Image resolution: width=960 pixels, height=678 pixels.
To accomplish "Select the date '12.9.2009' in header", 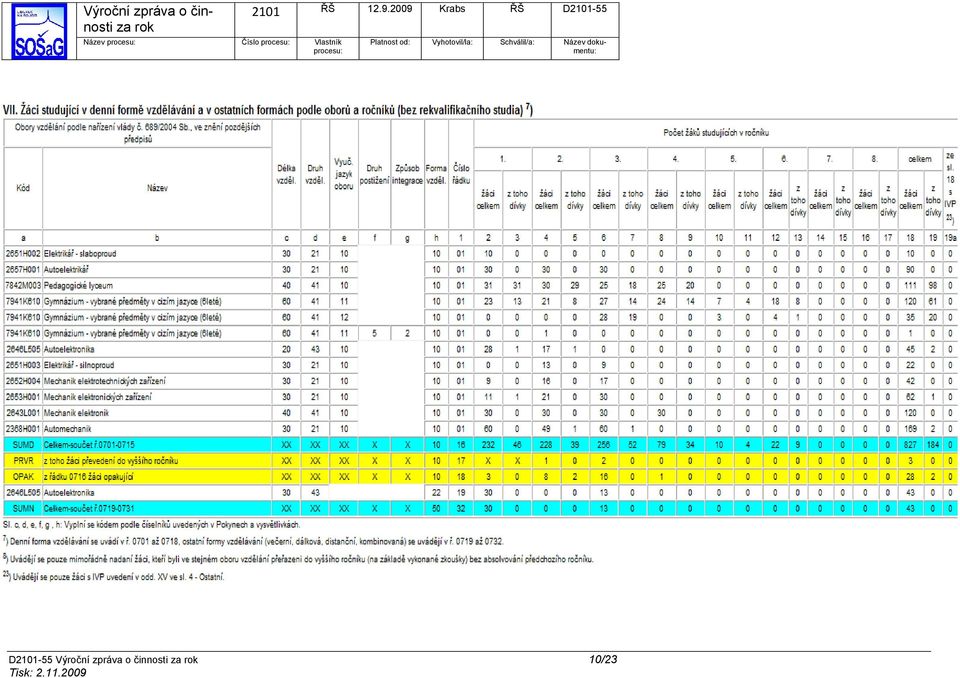I will (x=389, y=9).
